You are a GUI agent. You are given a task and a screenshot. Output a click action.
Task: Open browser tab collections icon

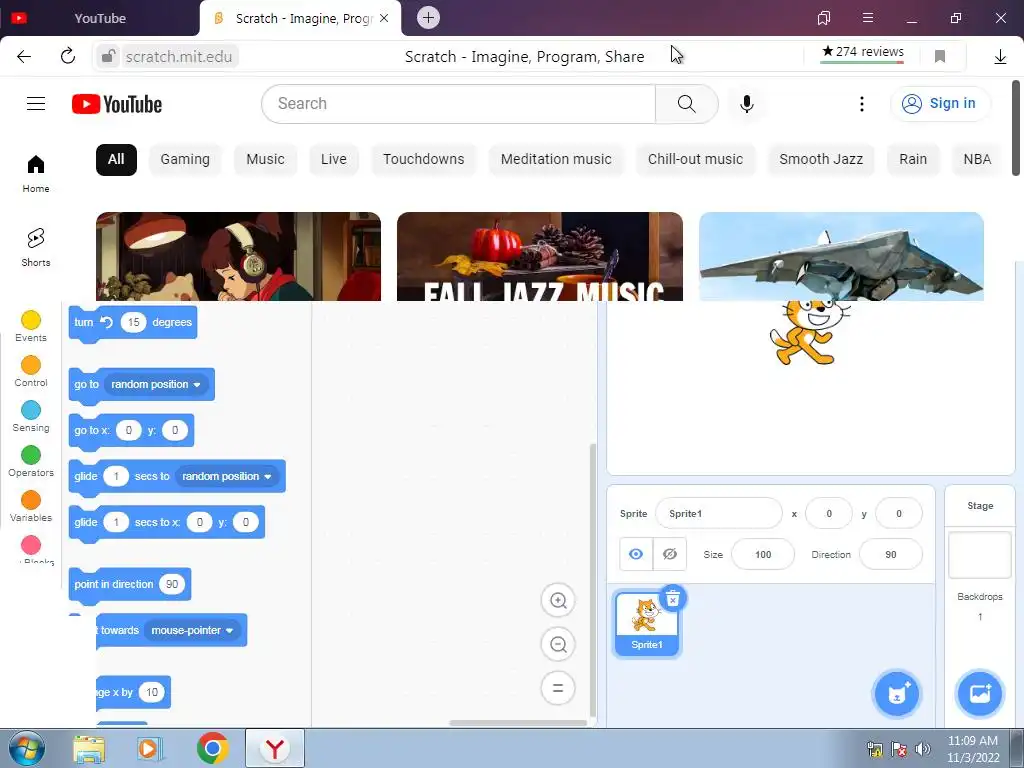[824, 18]
